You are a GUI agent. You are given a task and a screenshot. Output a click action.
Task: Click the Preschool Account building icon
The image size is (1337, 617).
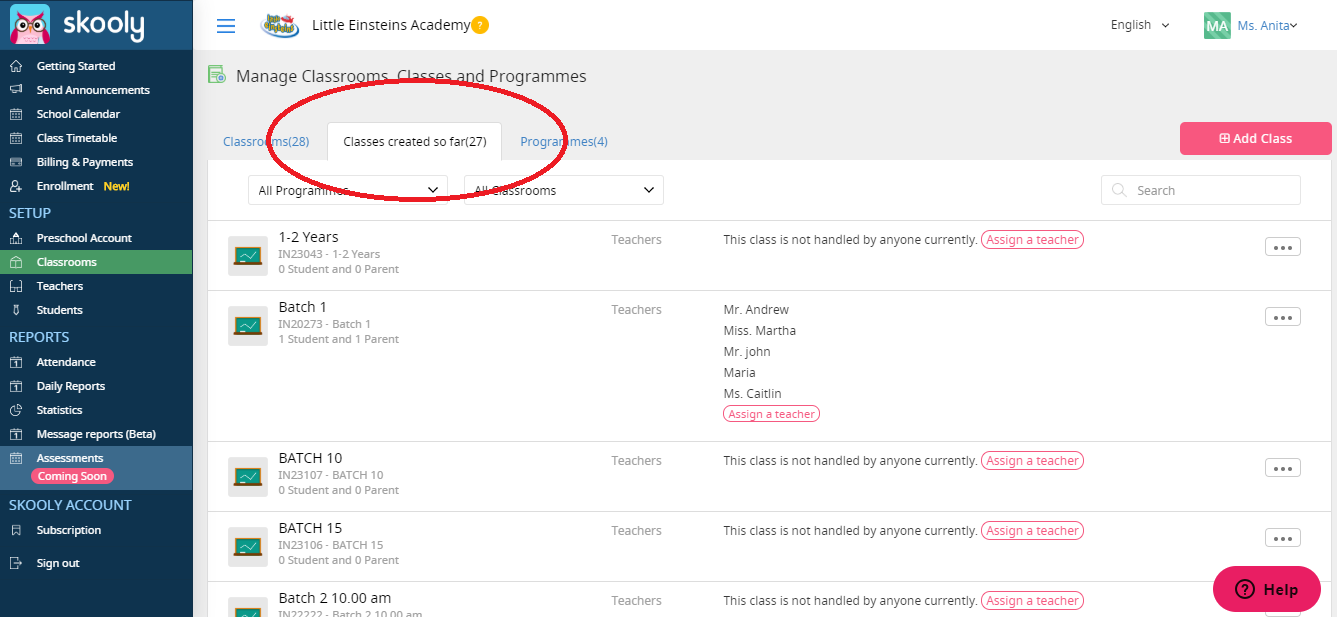click(15, 238)
